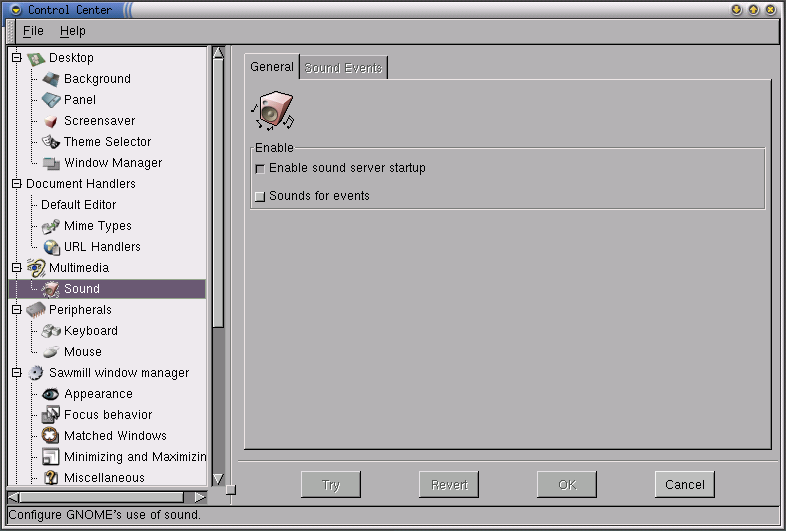The height and width of the screenshot is (531, 786).
Task: Click the Background icon in the tree
Action: click(x=51, y=79)
